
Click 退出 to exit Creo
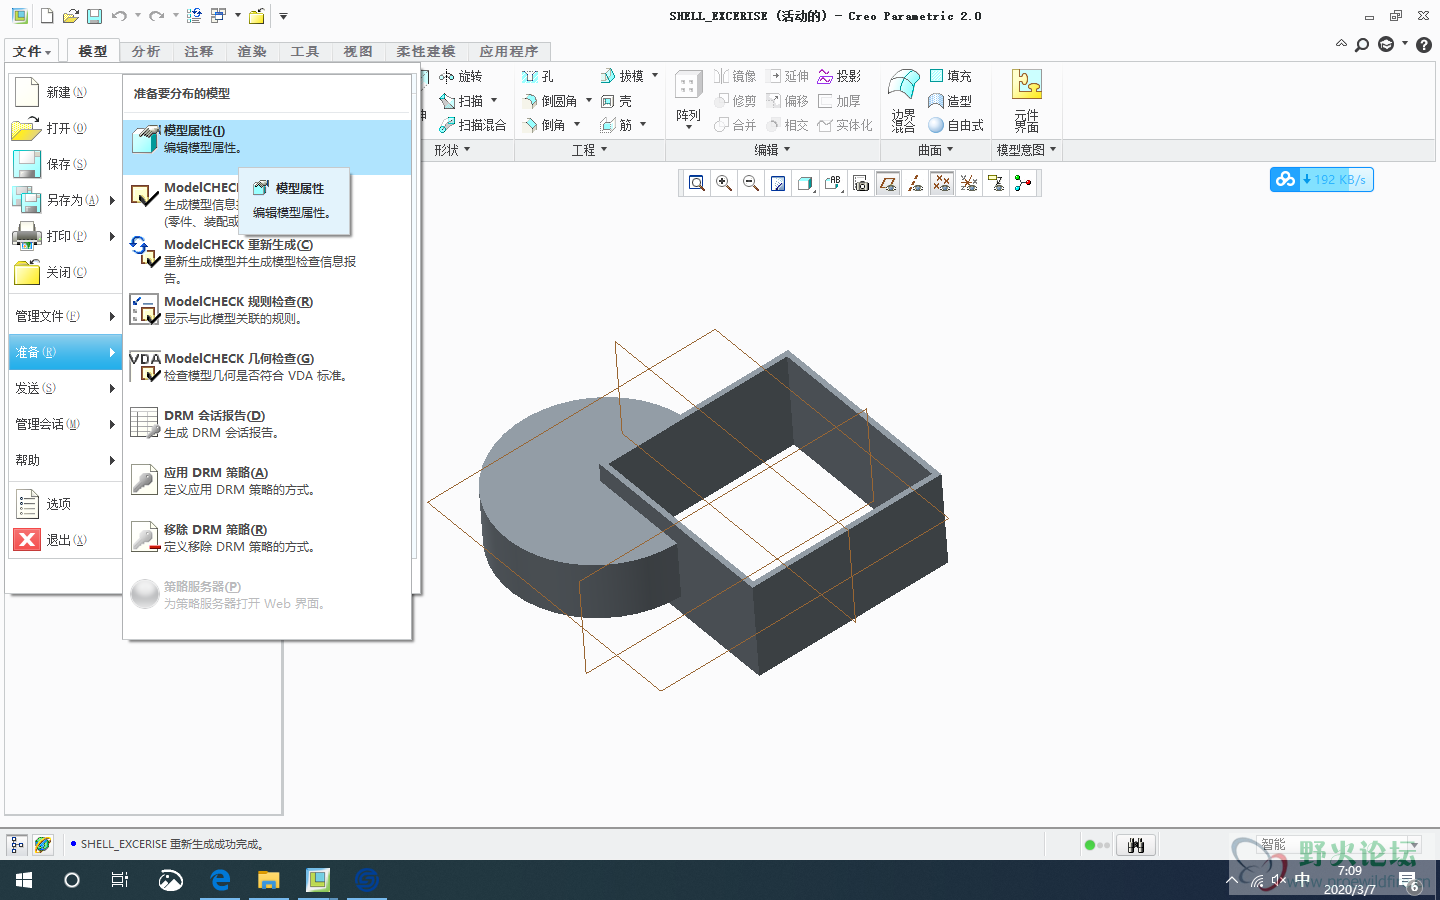point(65,540)
